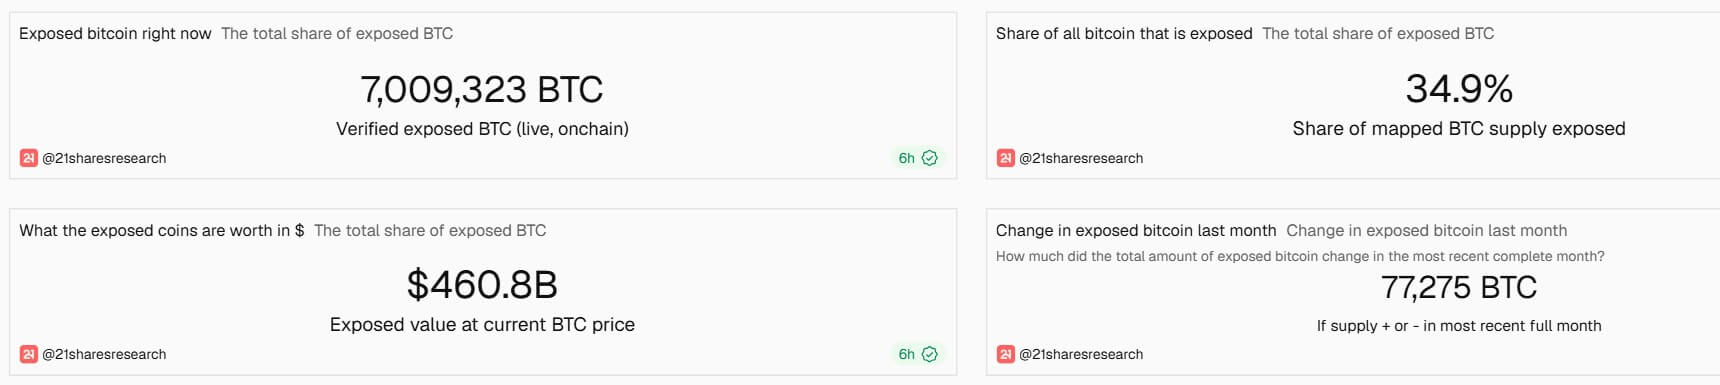The height and width of the screenshot is (385, 1720).
Task: Open the 6h refresh badge on 7,009,323 BTC card
Action: coord(917,158)
